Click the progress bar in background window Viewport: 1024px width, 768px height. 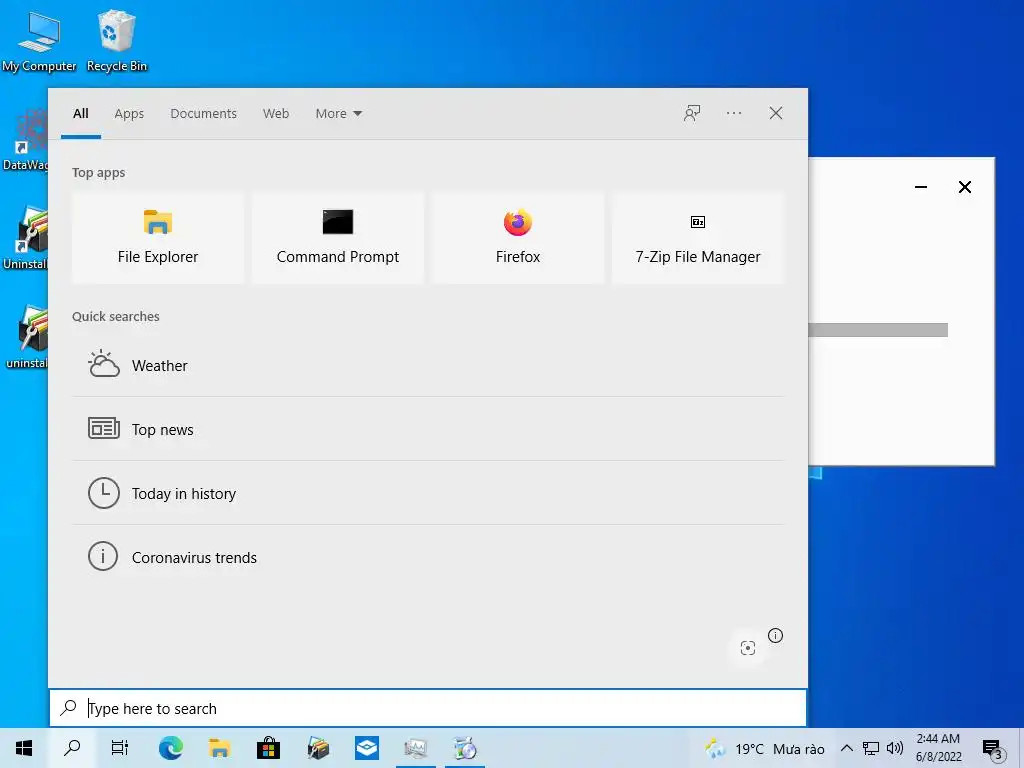(x=878, y=330)
